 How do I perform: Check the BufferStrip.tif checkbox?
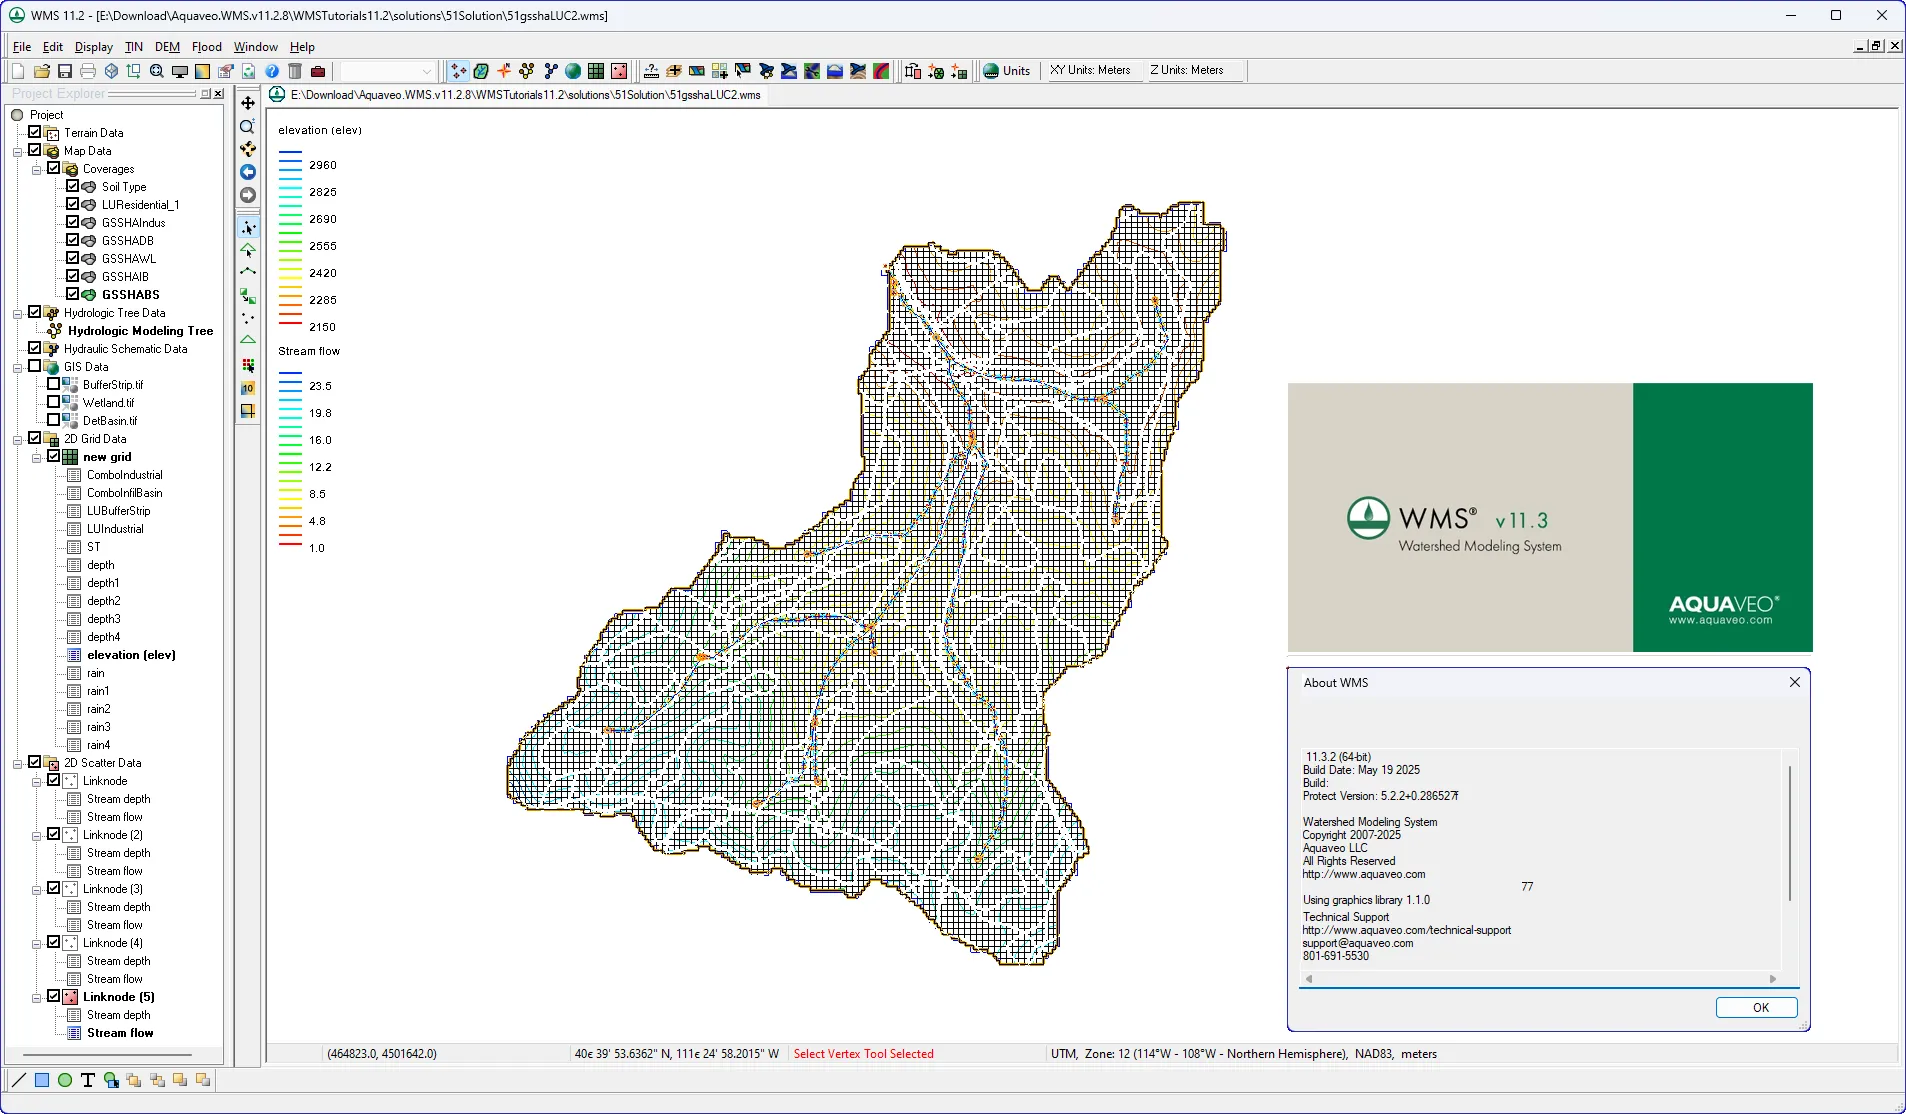click(x=54, y=384)
